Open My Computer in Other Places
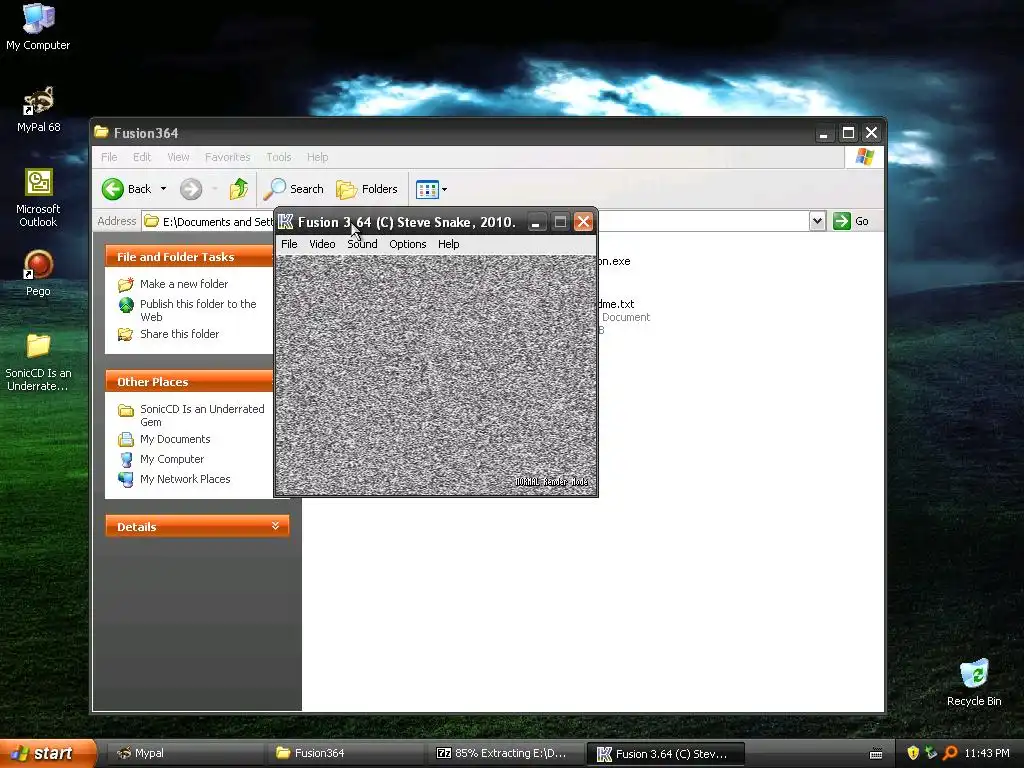Viewport: 1024px width, 768px height. [172, 459]
